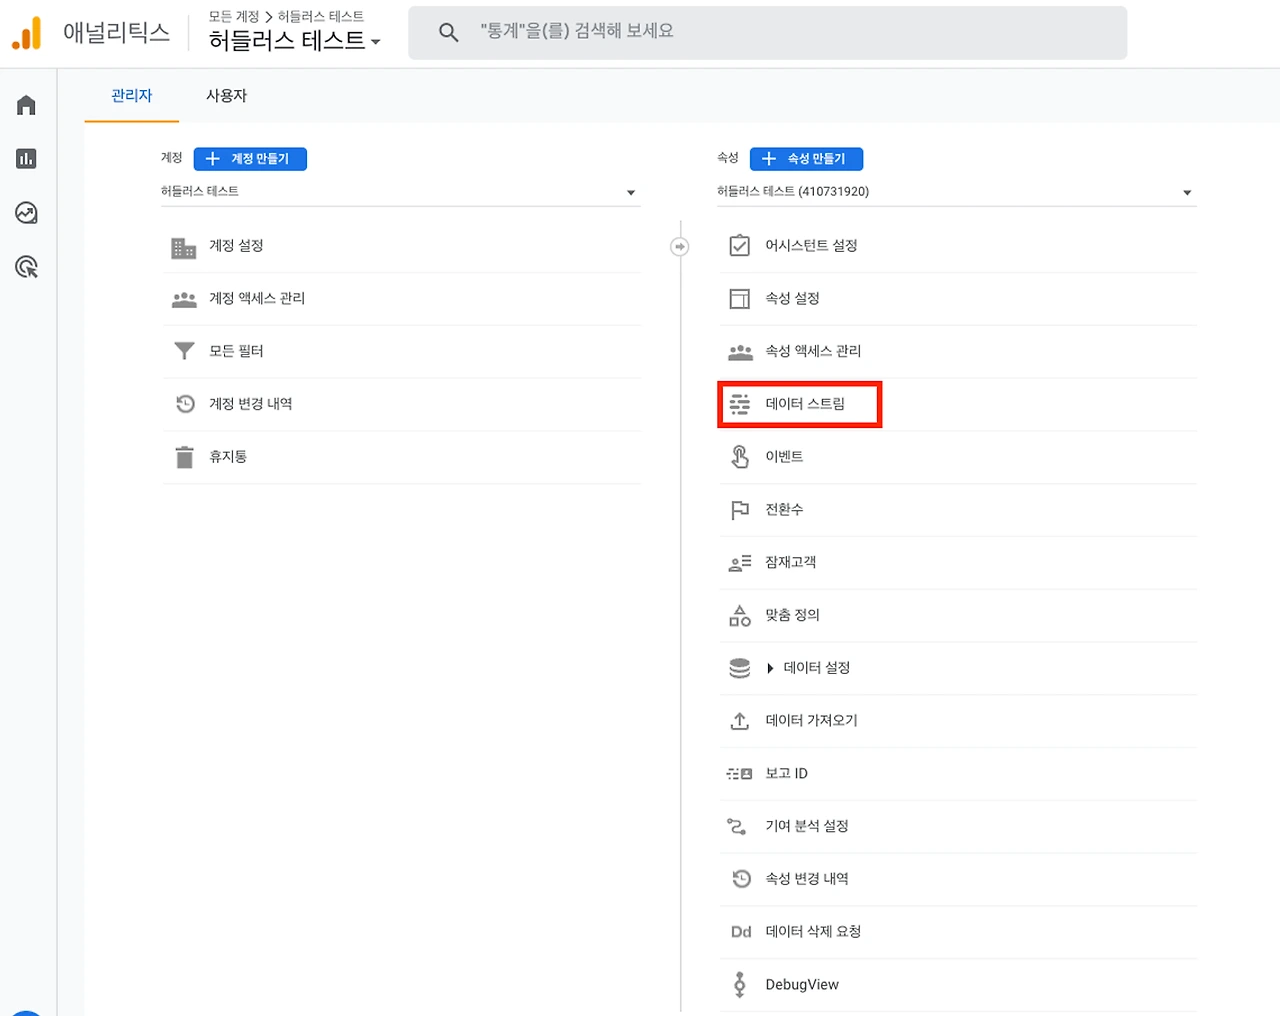Switch to the 사용자 tab
Viewport: 1280px width, 1016px height.
pyautogui.click(x=226, y=96)
